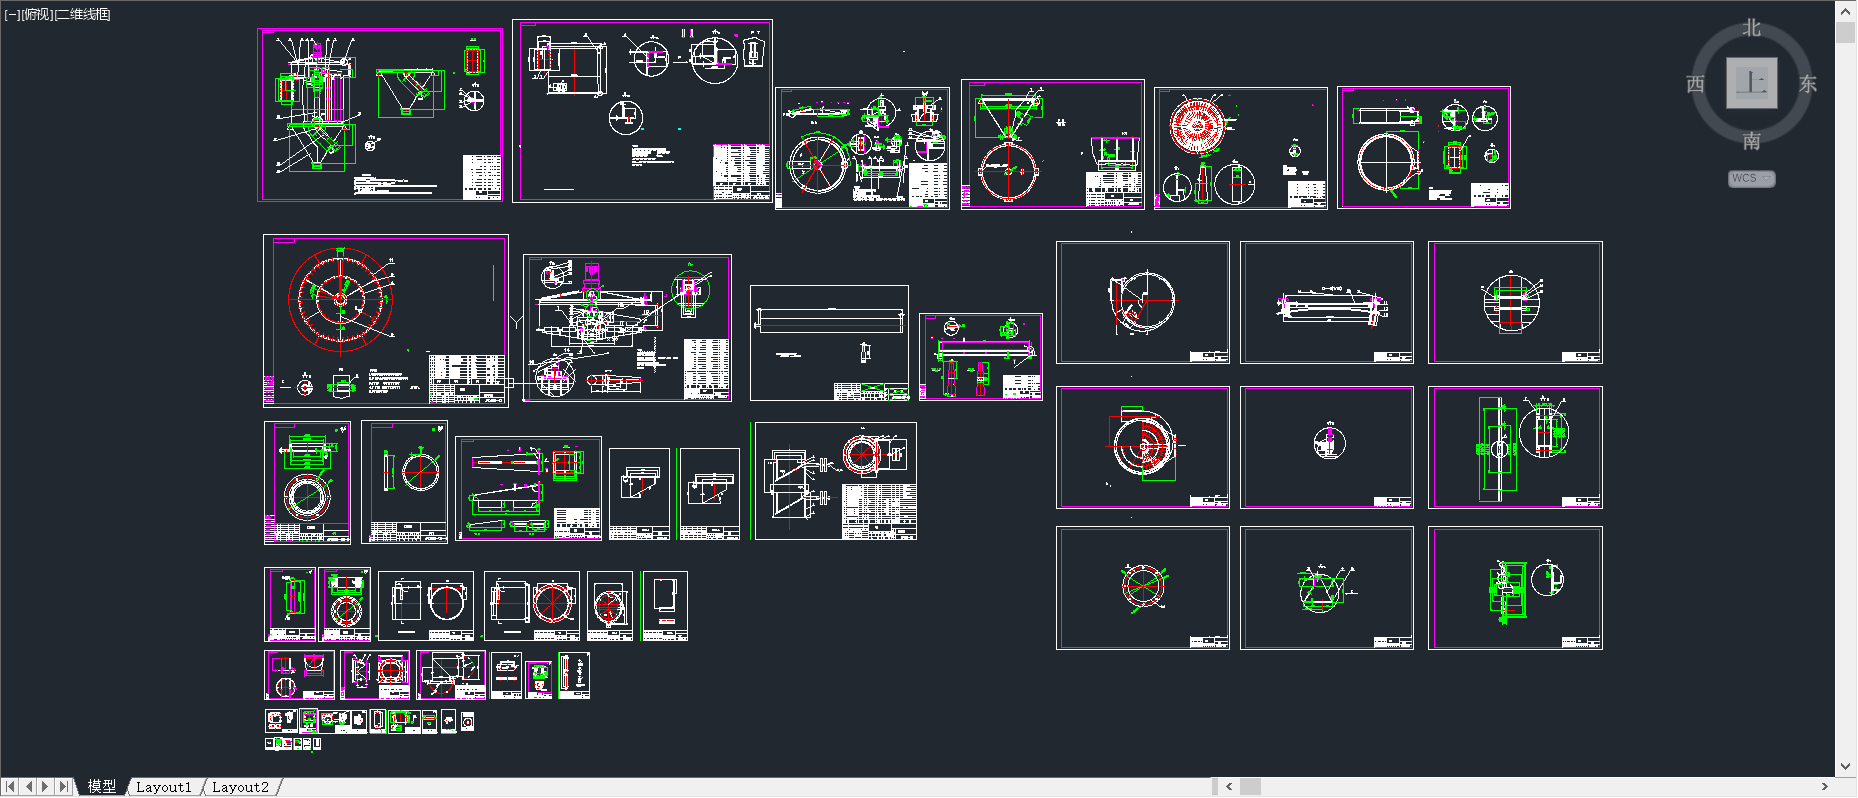
Task: Jump to the last layout tab arrow
Action: (64, 787)
